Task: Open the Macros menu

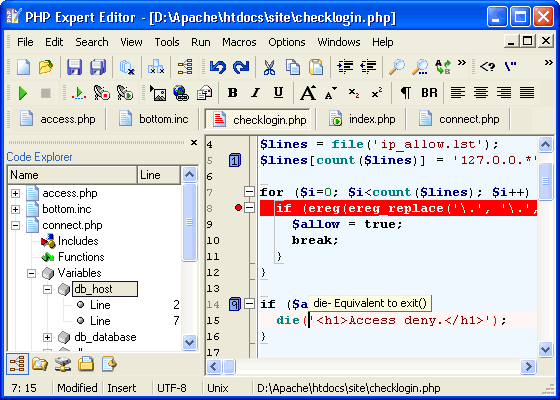Action: [x=239, y=42]
